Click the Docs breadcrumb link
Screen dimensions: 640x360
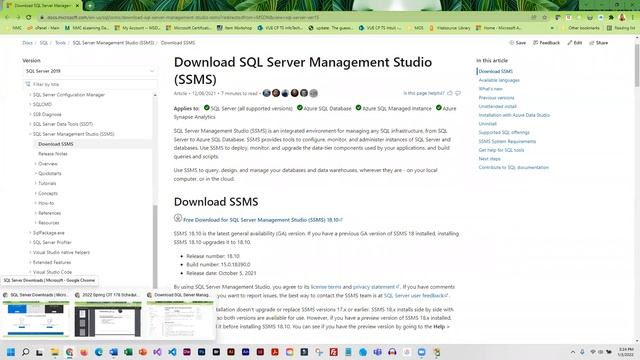27,43
